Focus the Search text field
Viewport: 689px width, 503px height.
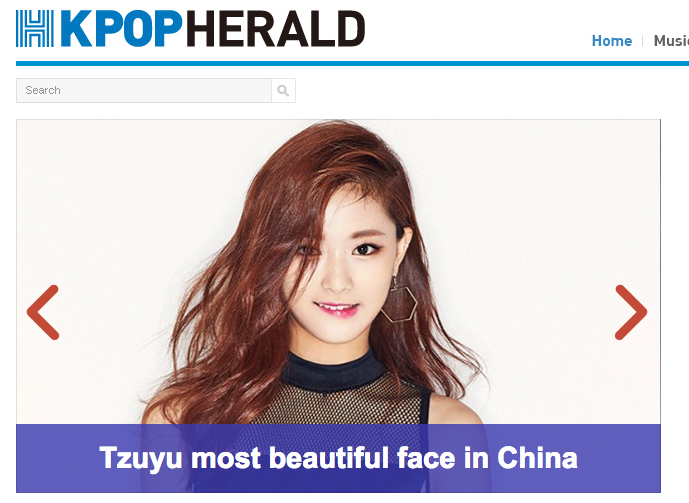coord(144,90)
